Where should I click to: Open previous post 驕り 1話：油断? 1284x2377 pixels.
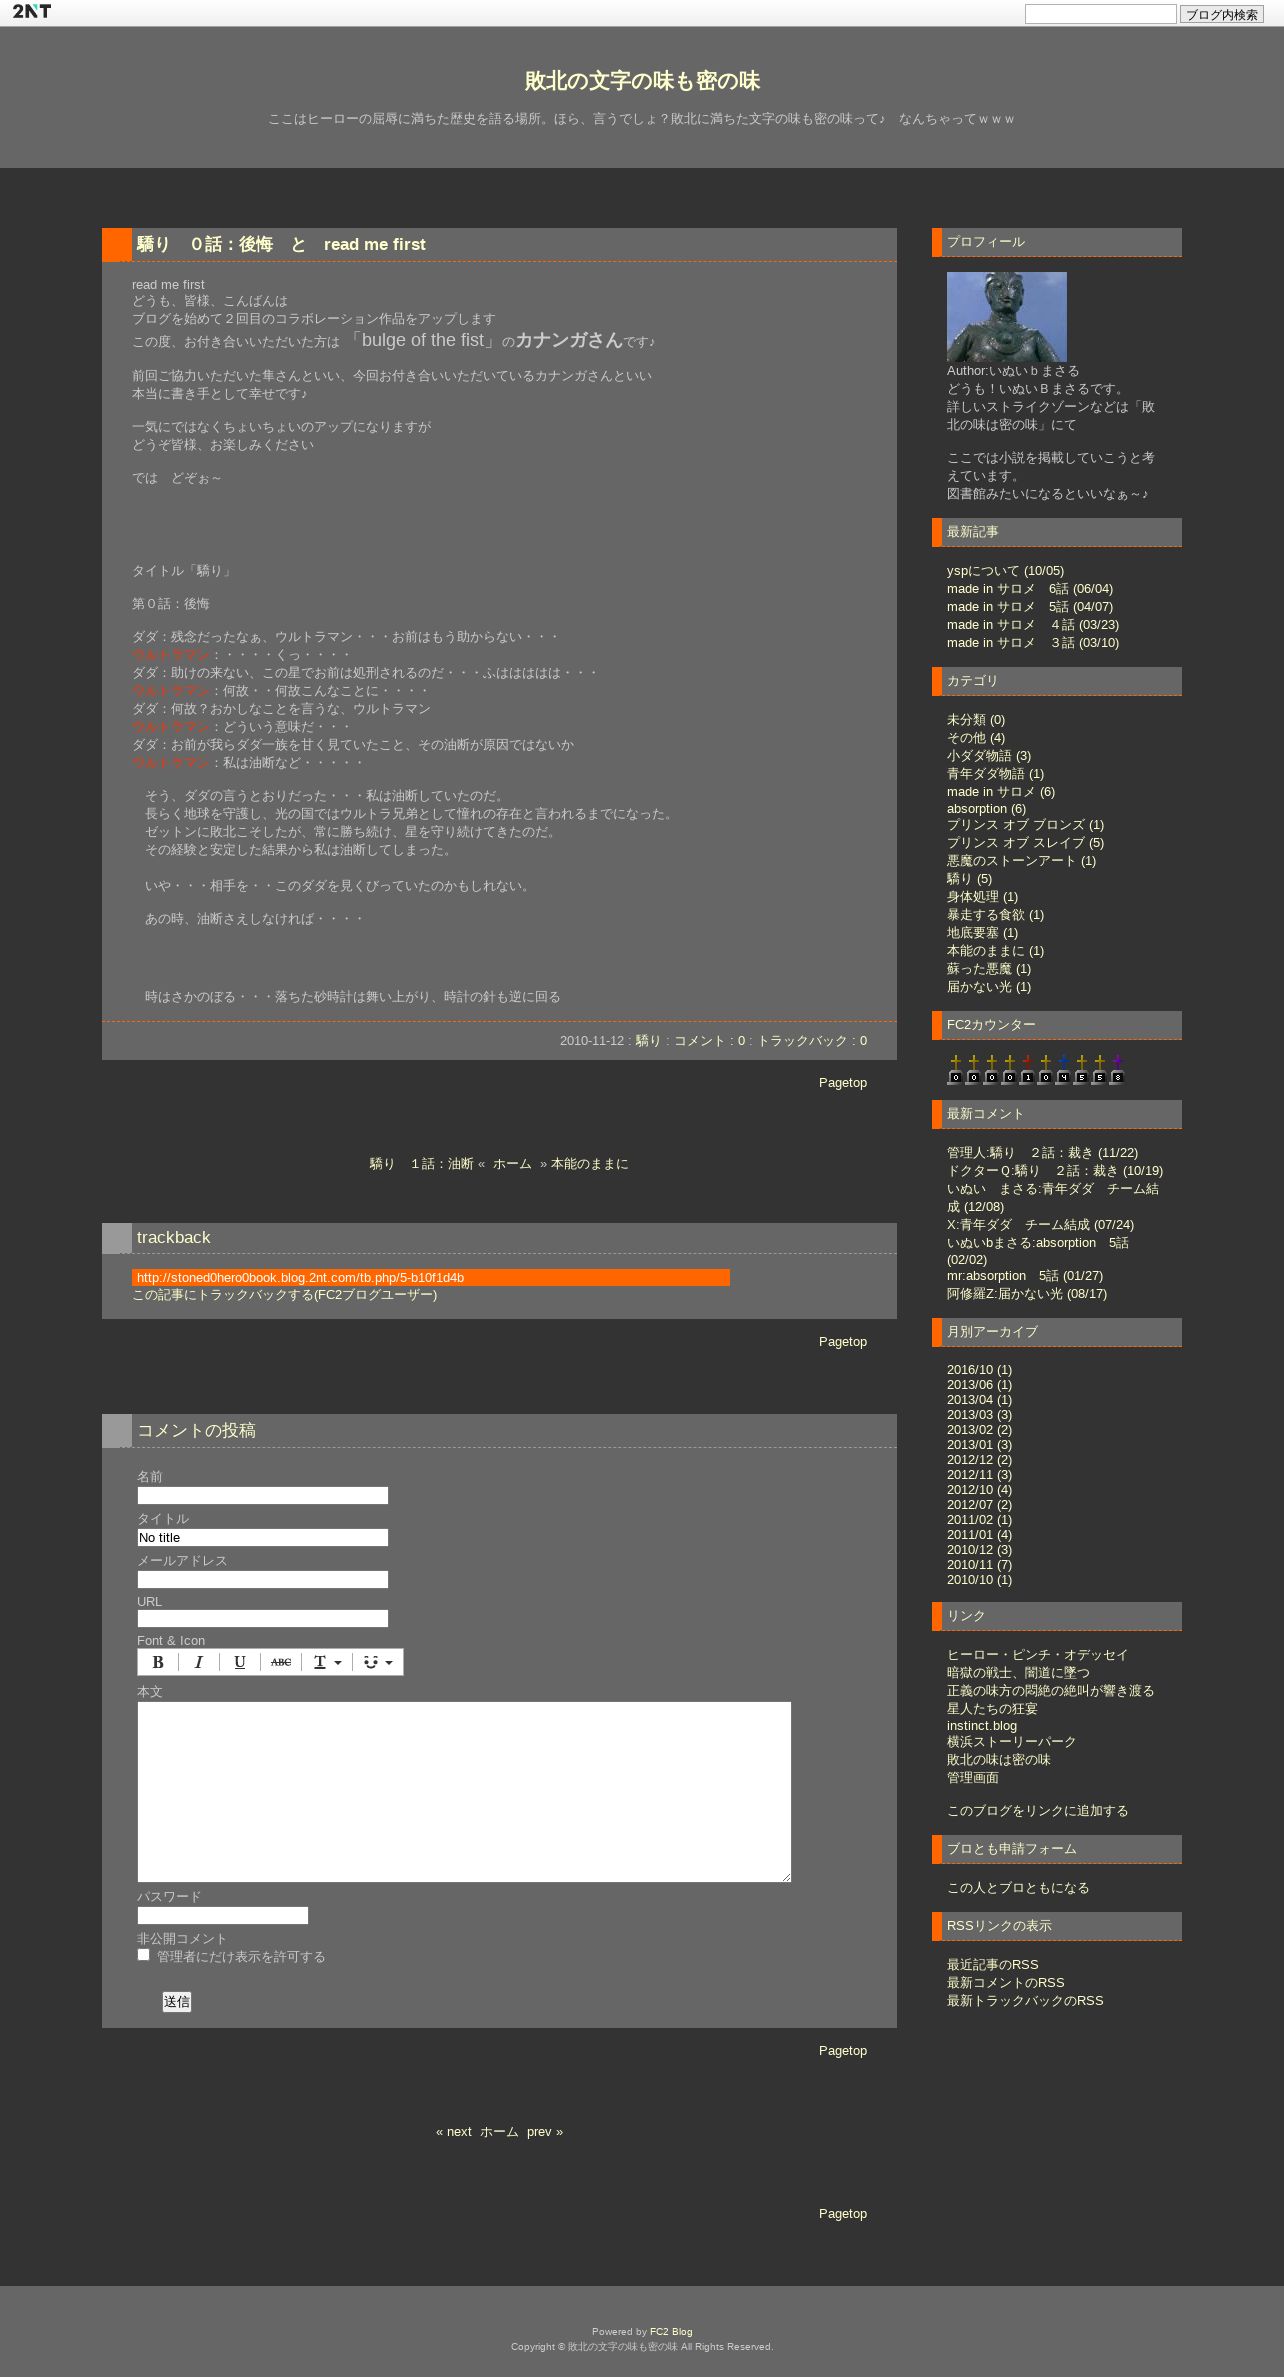[x=421, y=1164]
